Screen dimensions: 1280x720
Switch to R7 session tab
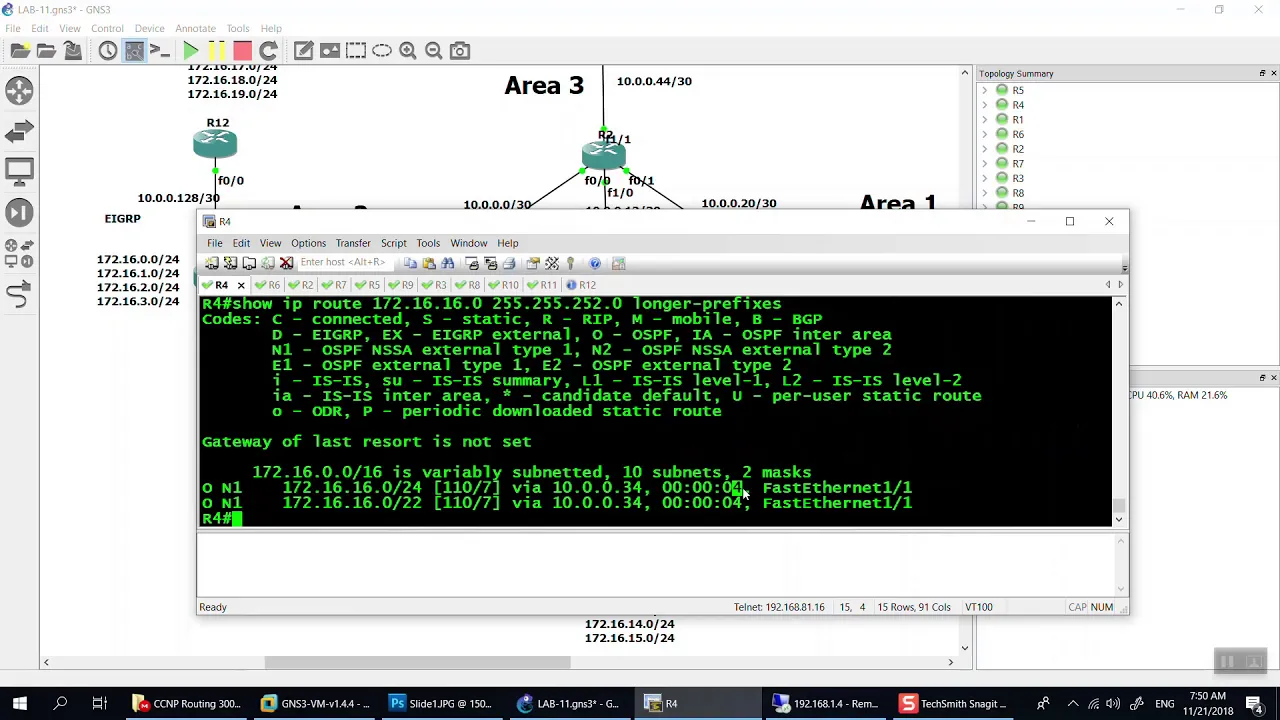334,285
